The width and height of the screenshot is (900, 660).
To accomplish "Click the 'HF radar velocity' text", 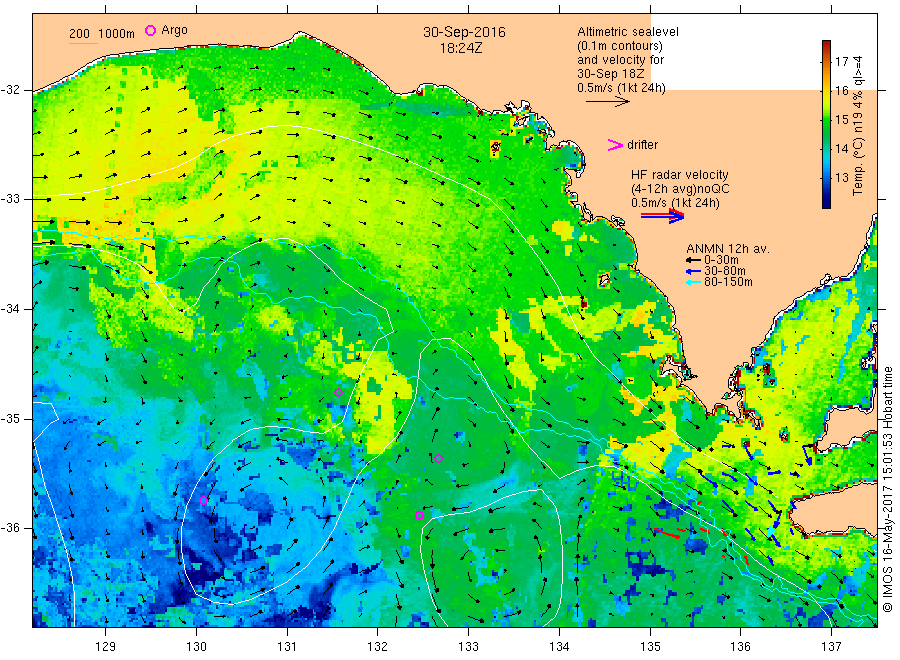I will tap(680, 175).
